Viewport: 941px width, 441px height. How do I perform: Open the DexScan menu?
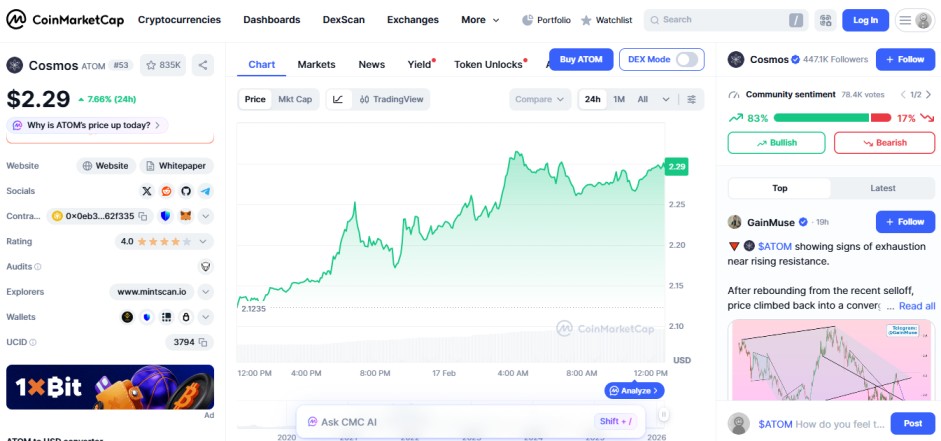344,20
